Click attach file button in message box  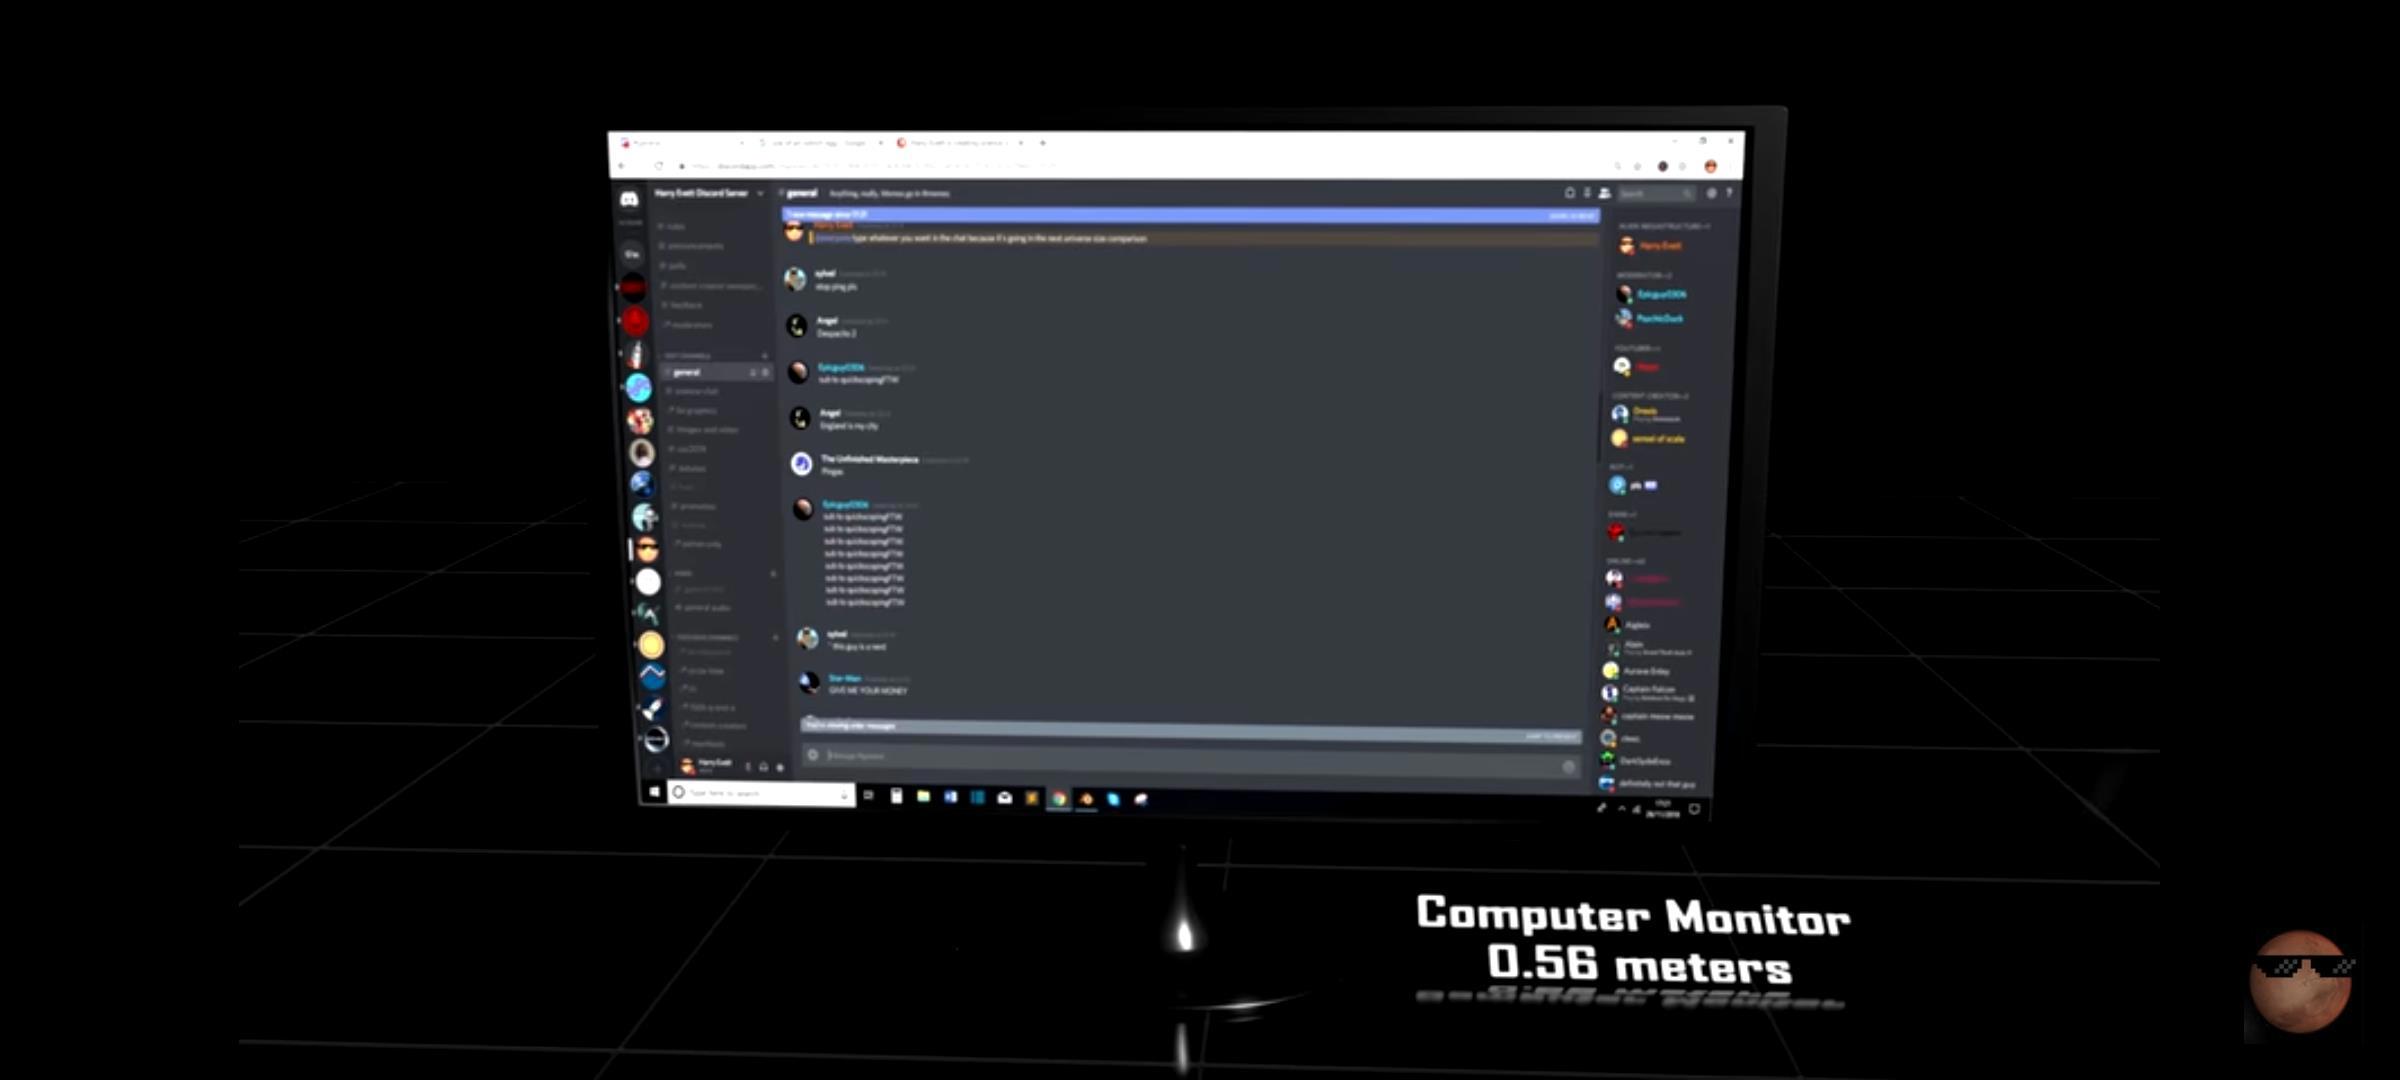pos(813,755)
